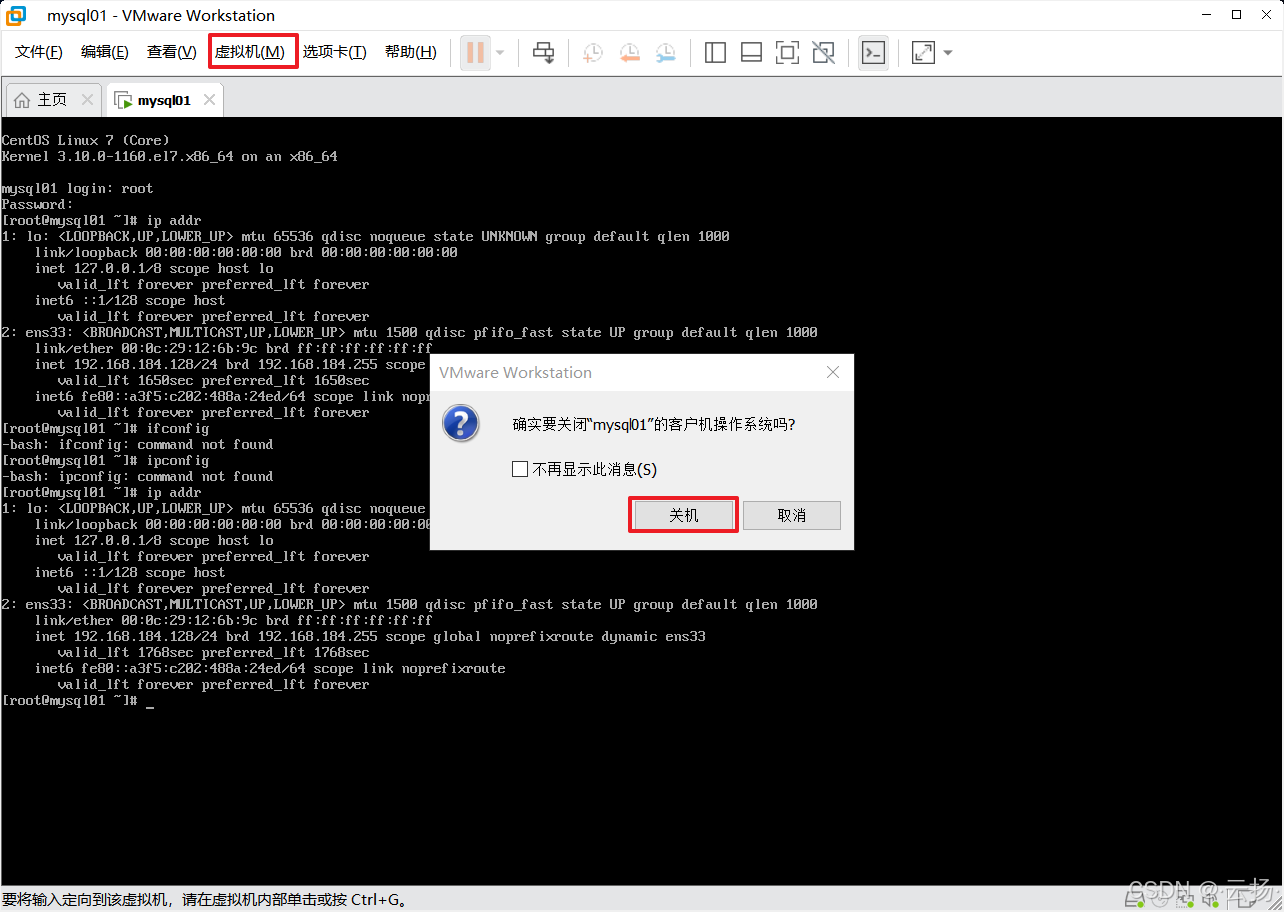Click the 关机 button in dialog

point(684,515)
